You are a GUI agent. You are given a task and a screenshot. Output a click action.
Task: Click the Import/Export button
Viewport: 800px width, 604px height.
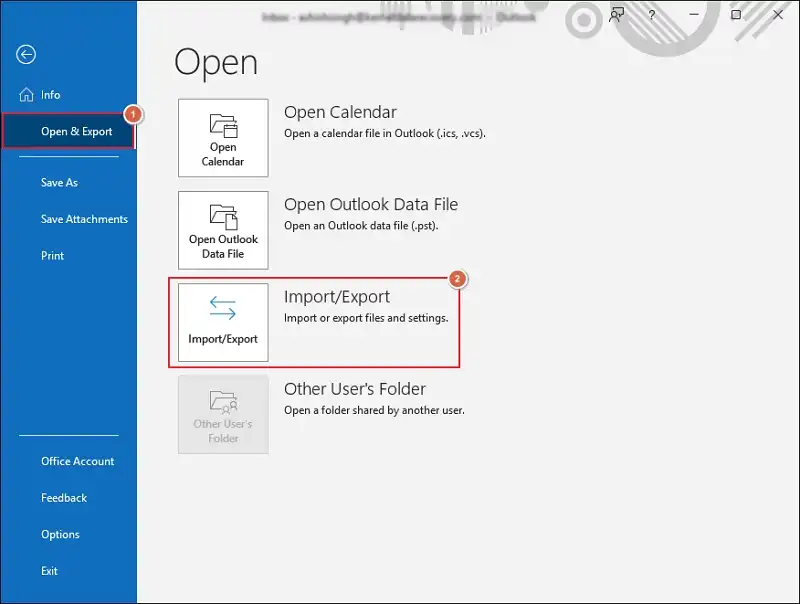(223, 322)
